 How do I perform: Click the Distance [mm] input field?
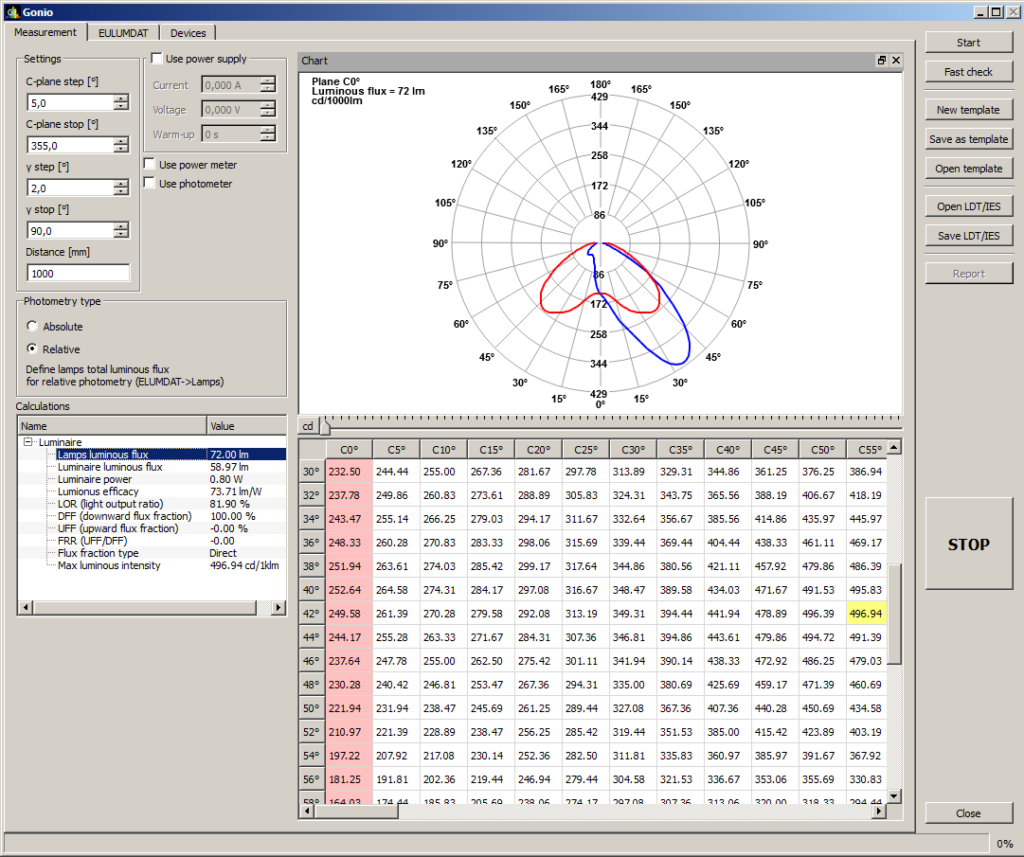click(78, 273)
